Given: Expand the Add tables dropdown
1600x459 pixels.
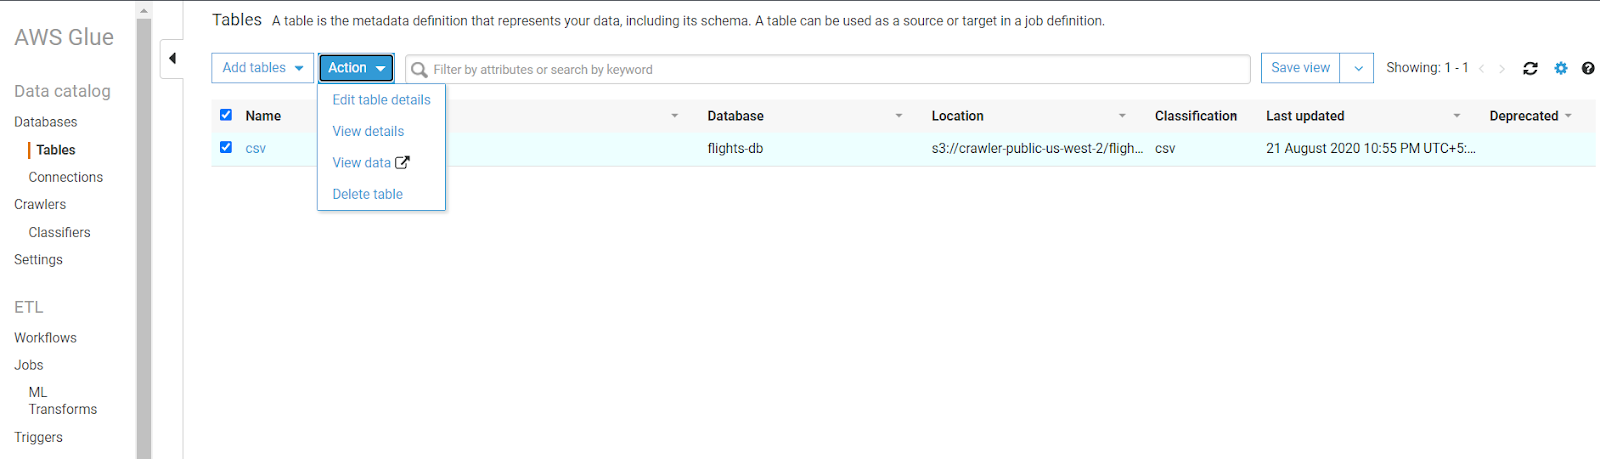Looking at the screenshot, I should [x=263, y=68].
